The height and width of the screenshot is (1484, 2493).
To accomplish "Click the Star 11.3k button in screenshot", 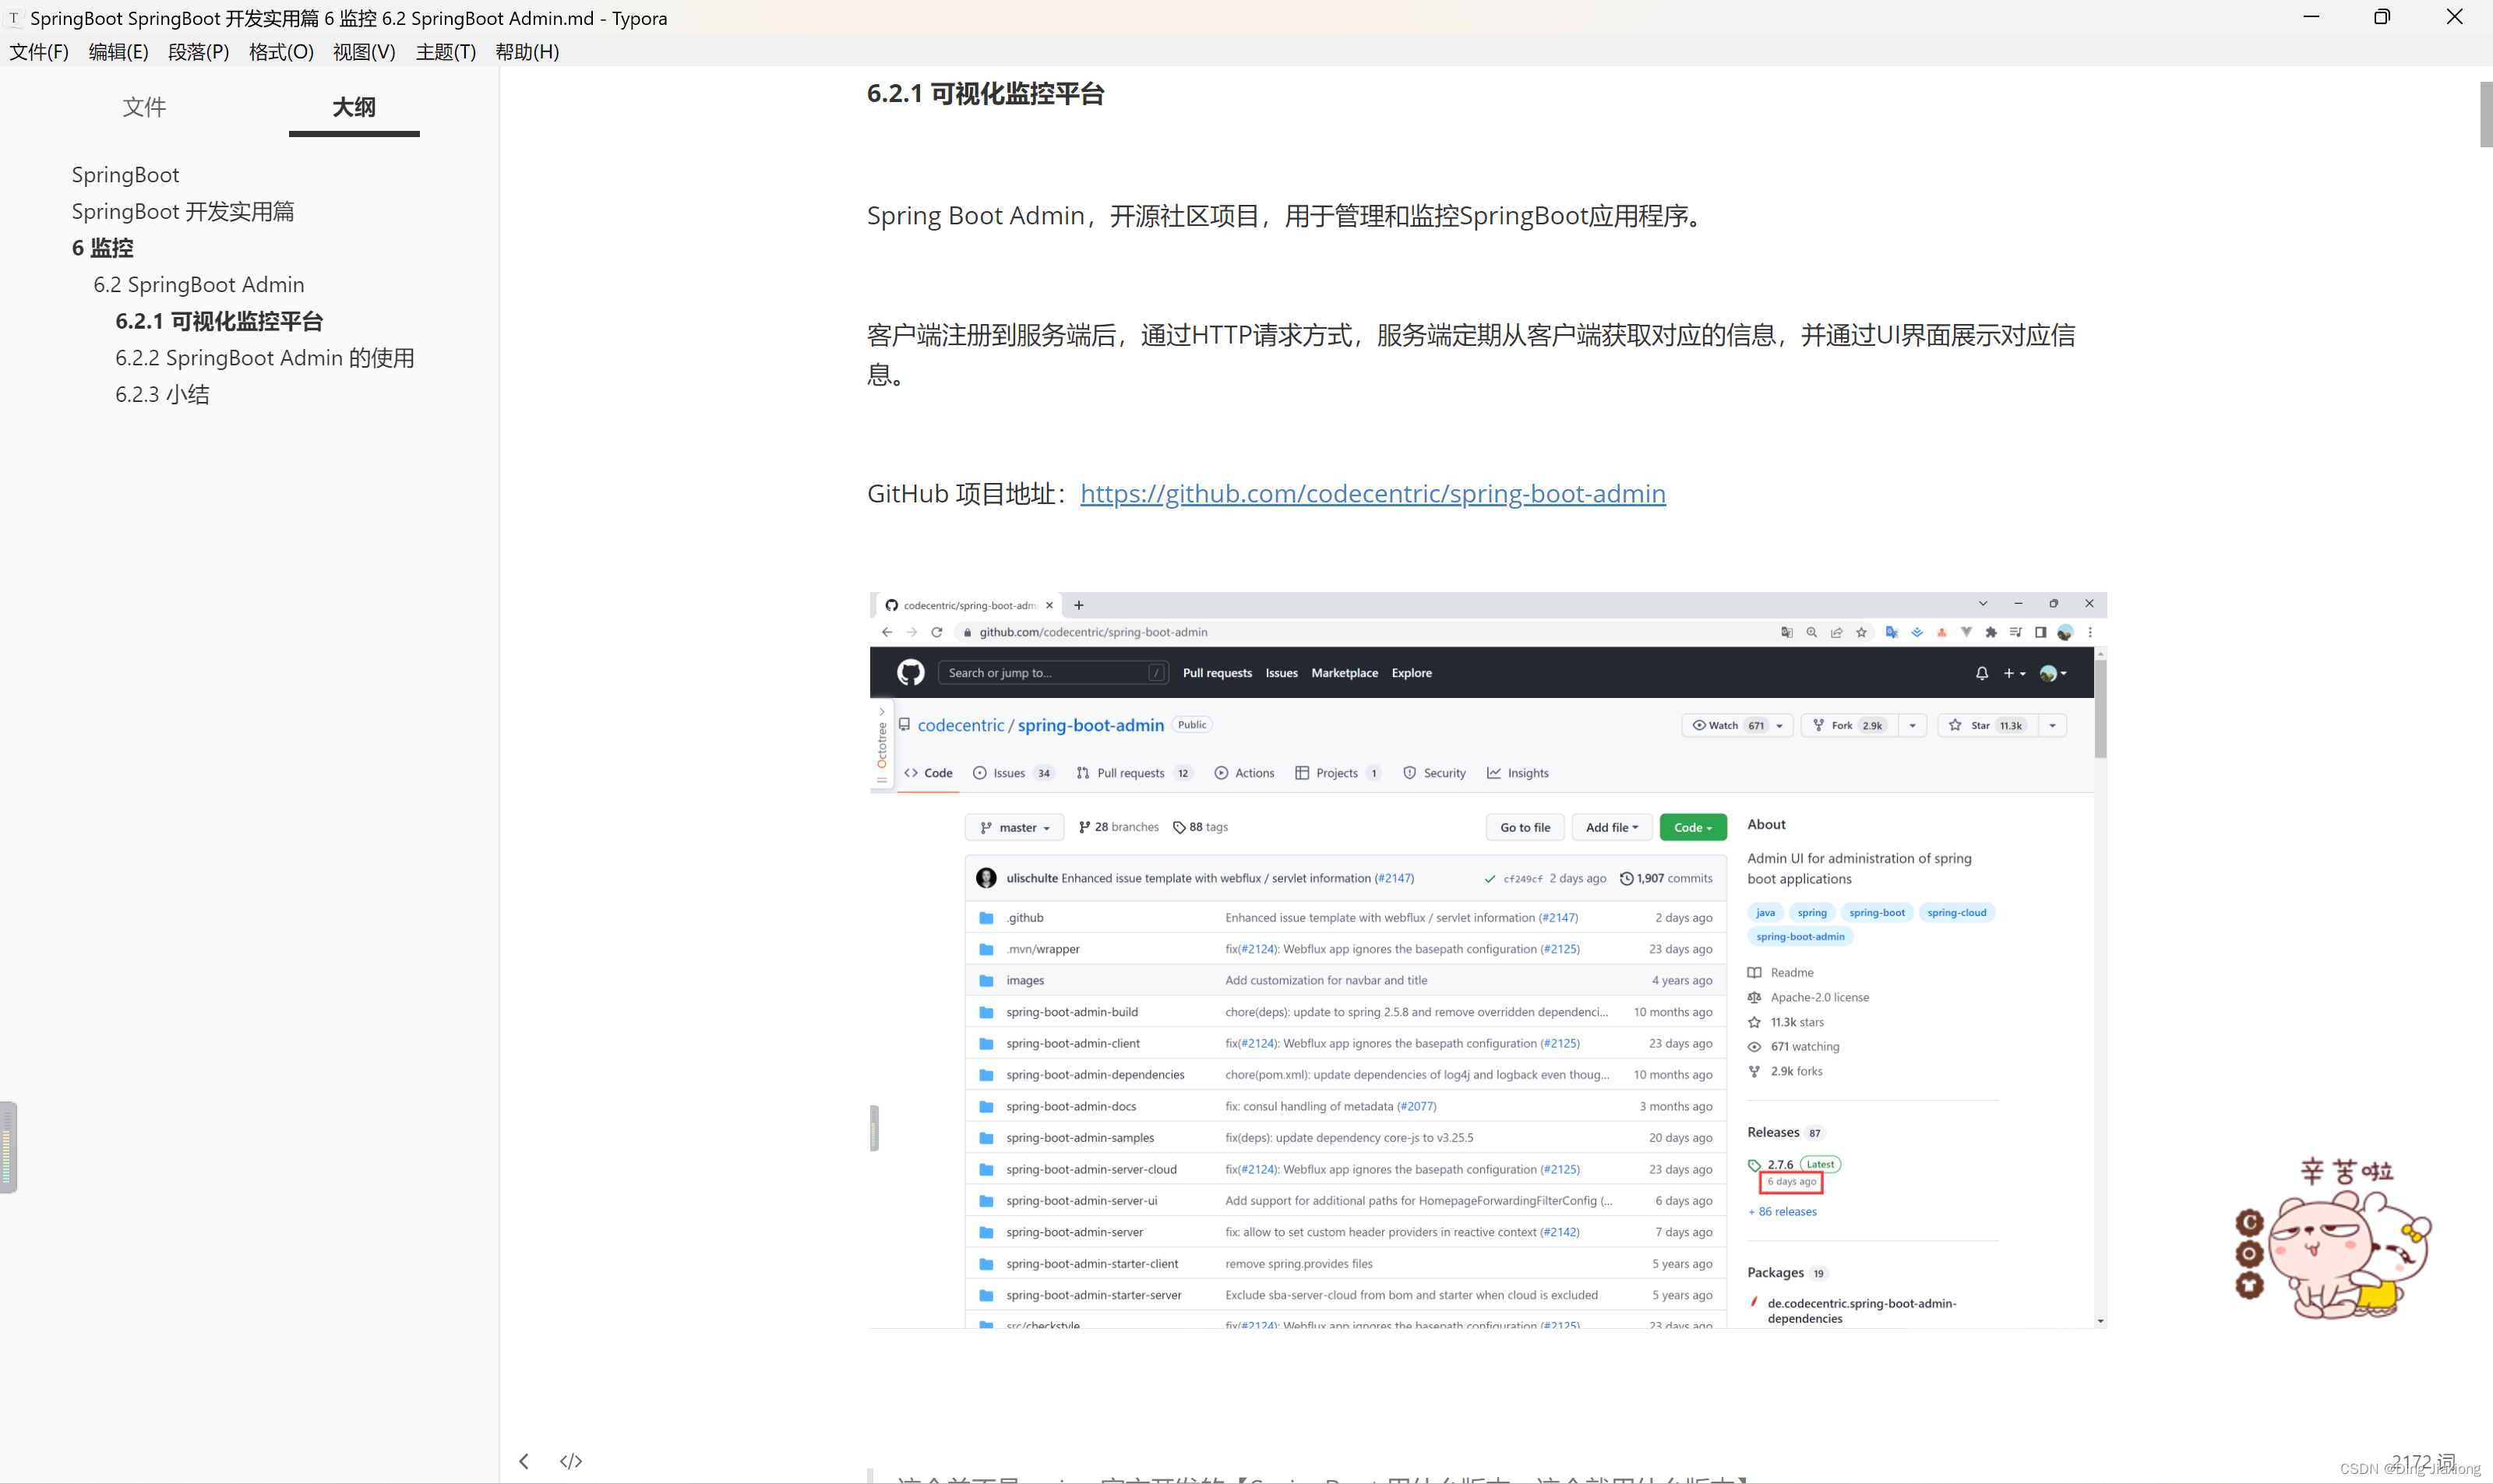I will click(x=1987, y=726).
